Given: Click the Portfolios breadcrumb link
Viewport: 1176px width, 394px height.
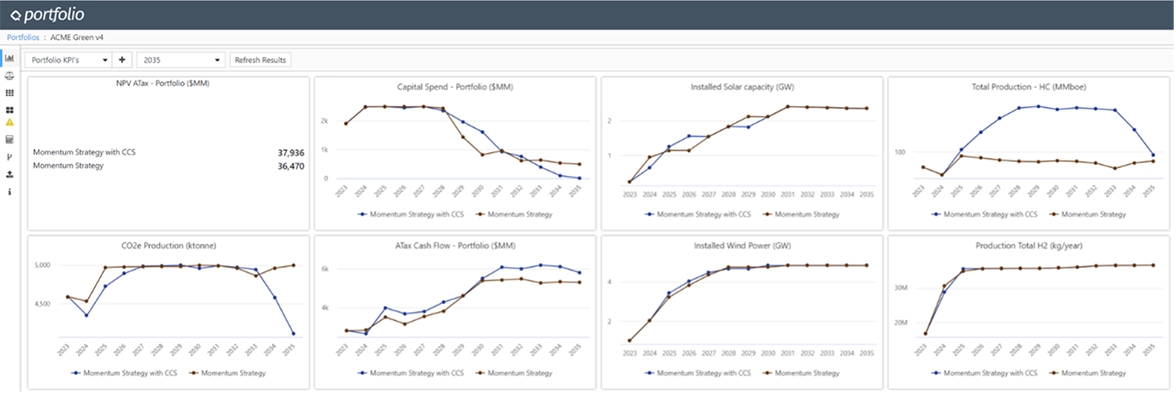Looking at the screenshot, I should tap(23, 37).
